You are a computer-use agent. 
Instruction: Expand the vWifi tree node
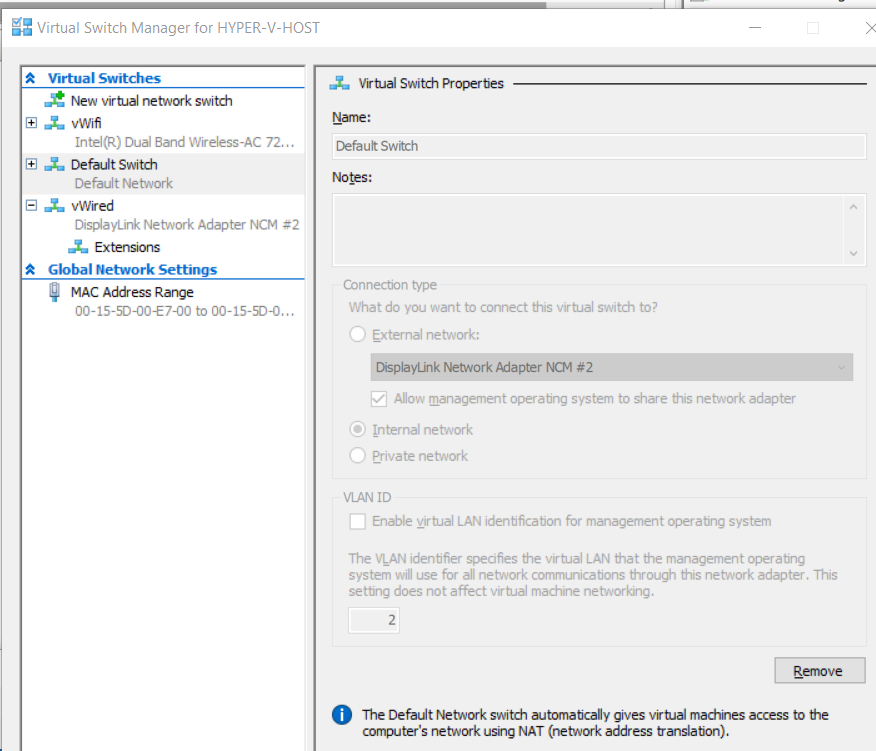click(32, 123)
